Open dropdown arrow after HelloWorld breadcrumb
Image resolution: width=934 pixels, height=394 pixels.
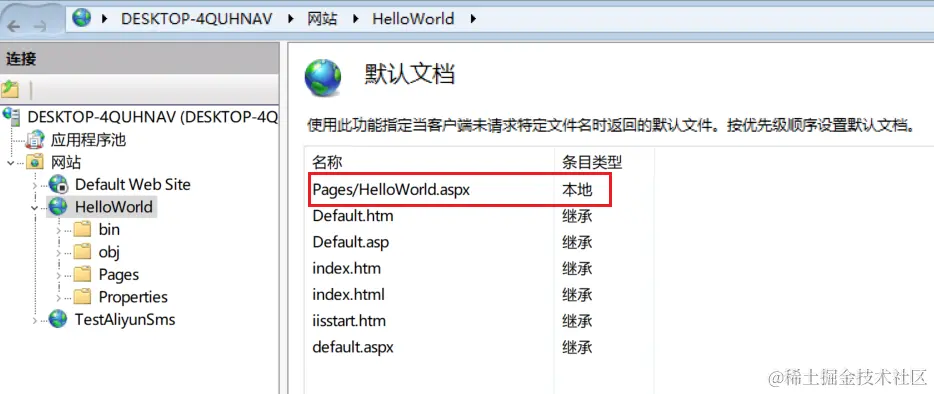coord(474,18)
